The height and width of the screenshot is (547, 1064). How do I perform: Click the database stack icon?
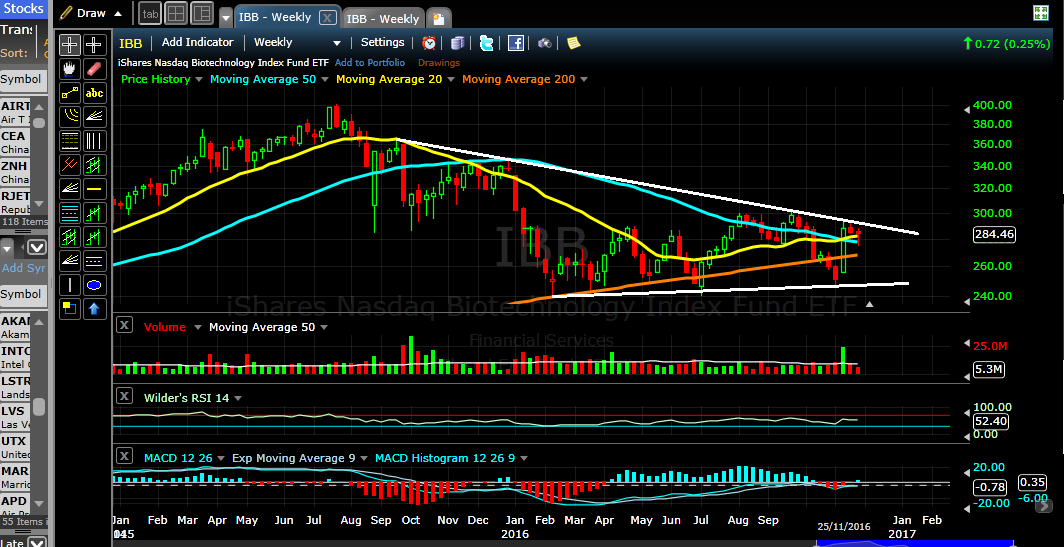458,43
